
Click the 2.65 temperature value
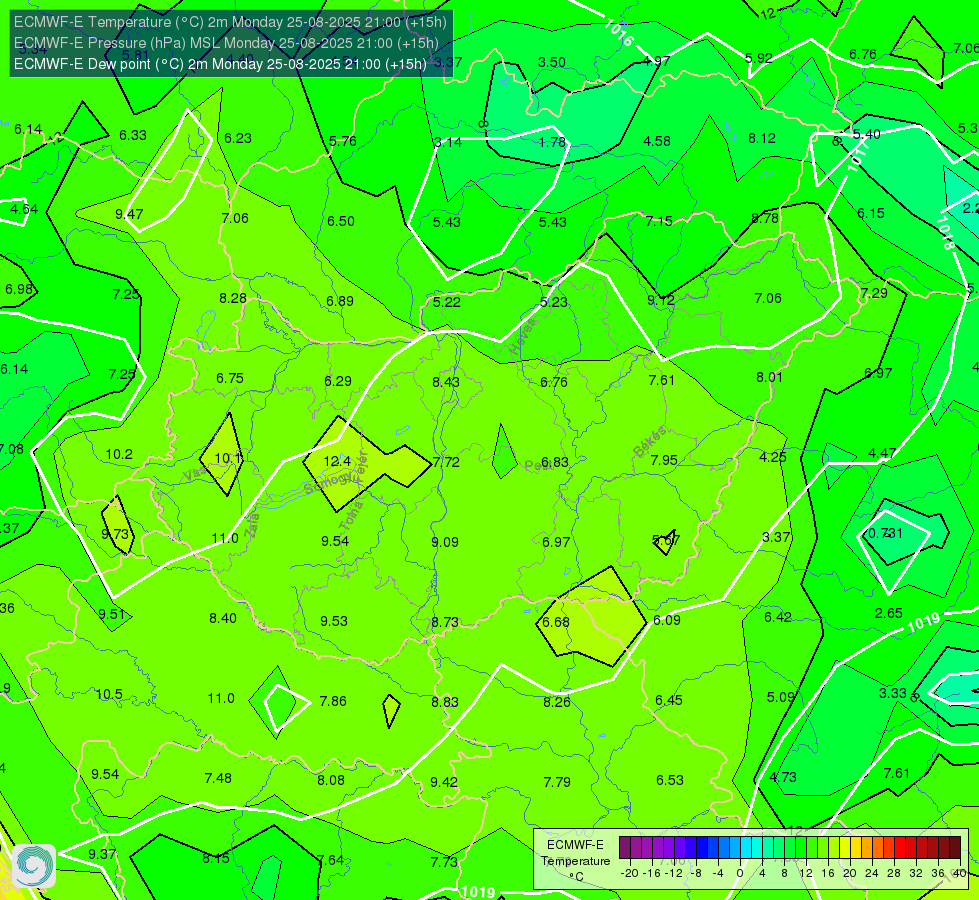[x=888, y=613]
